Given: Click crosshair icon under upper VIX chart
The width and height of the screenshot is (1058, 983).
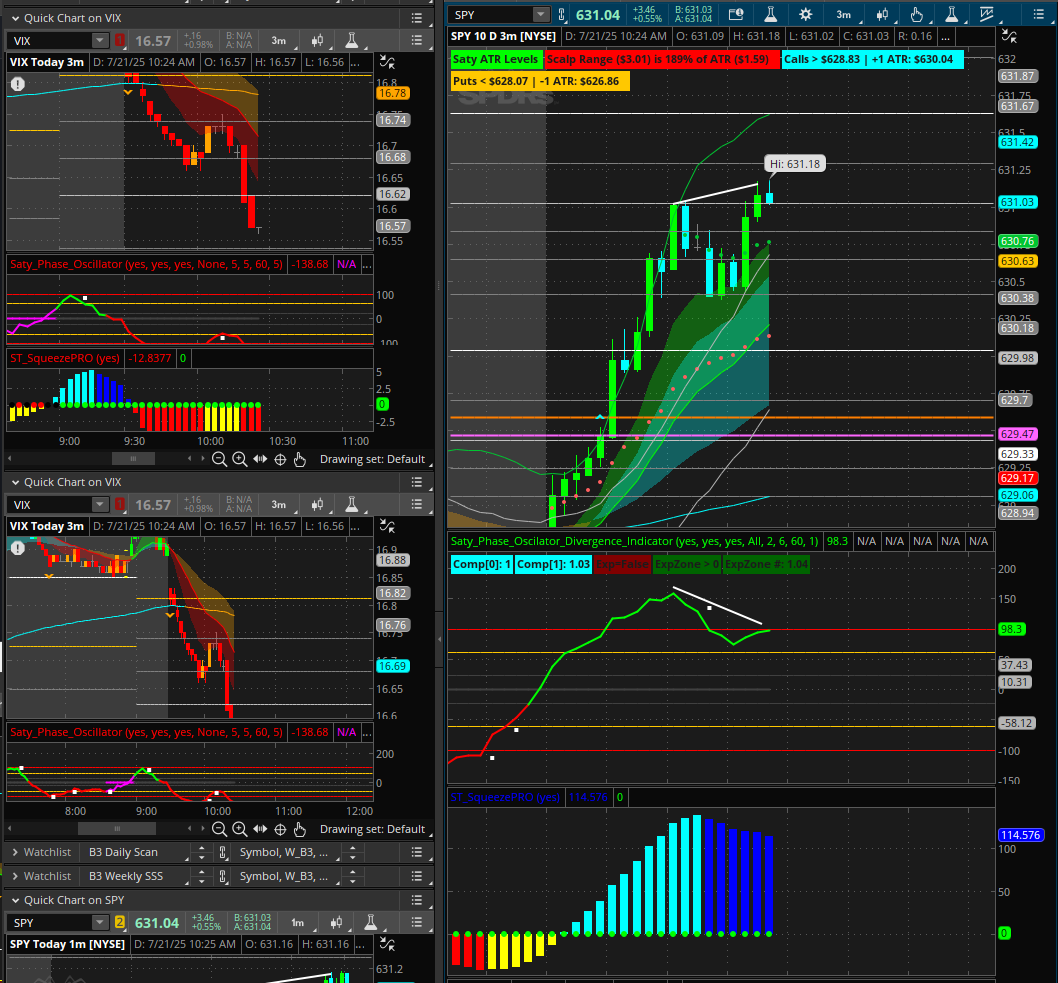Looking at the screenshot, I should pos(280,459).
